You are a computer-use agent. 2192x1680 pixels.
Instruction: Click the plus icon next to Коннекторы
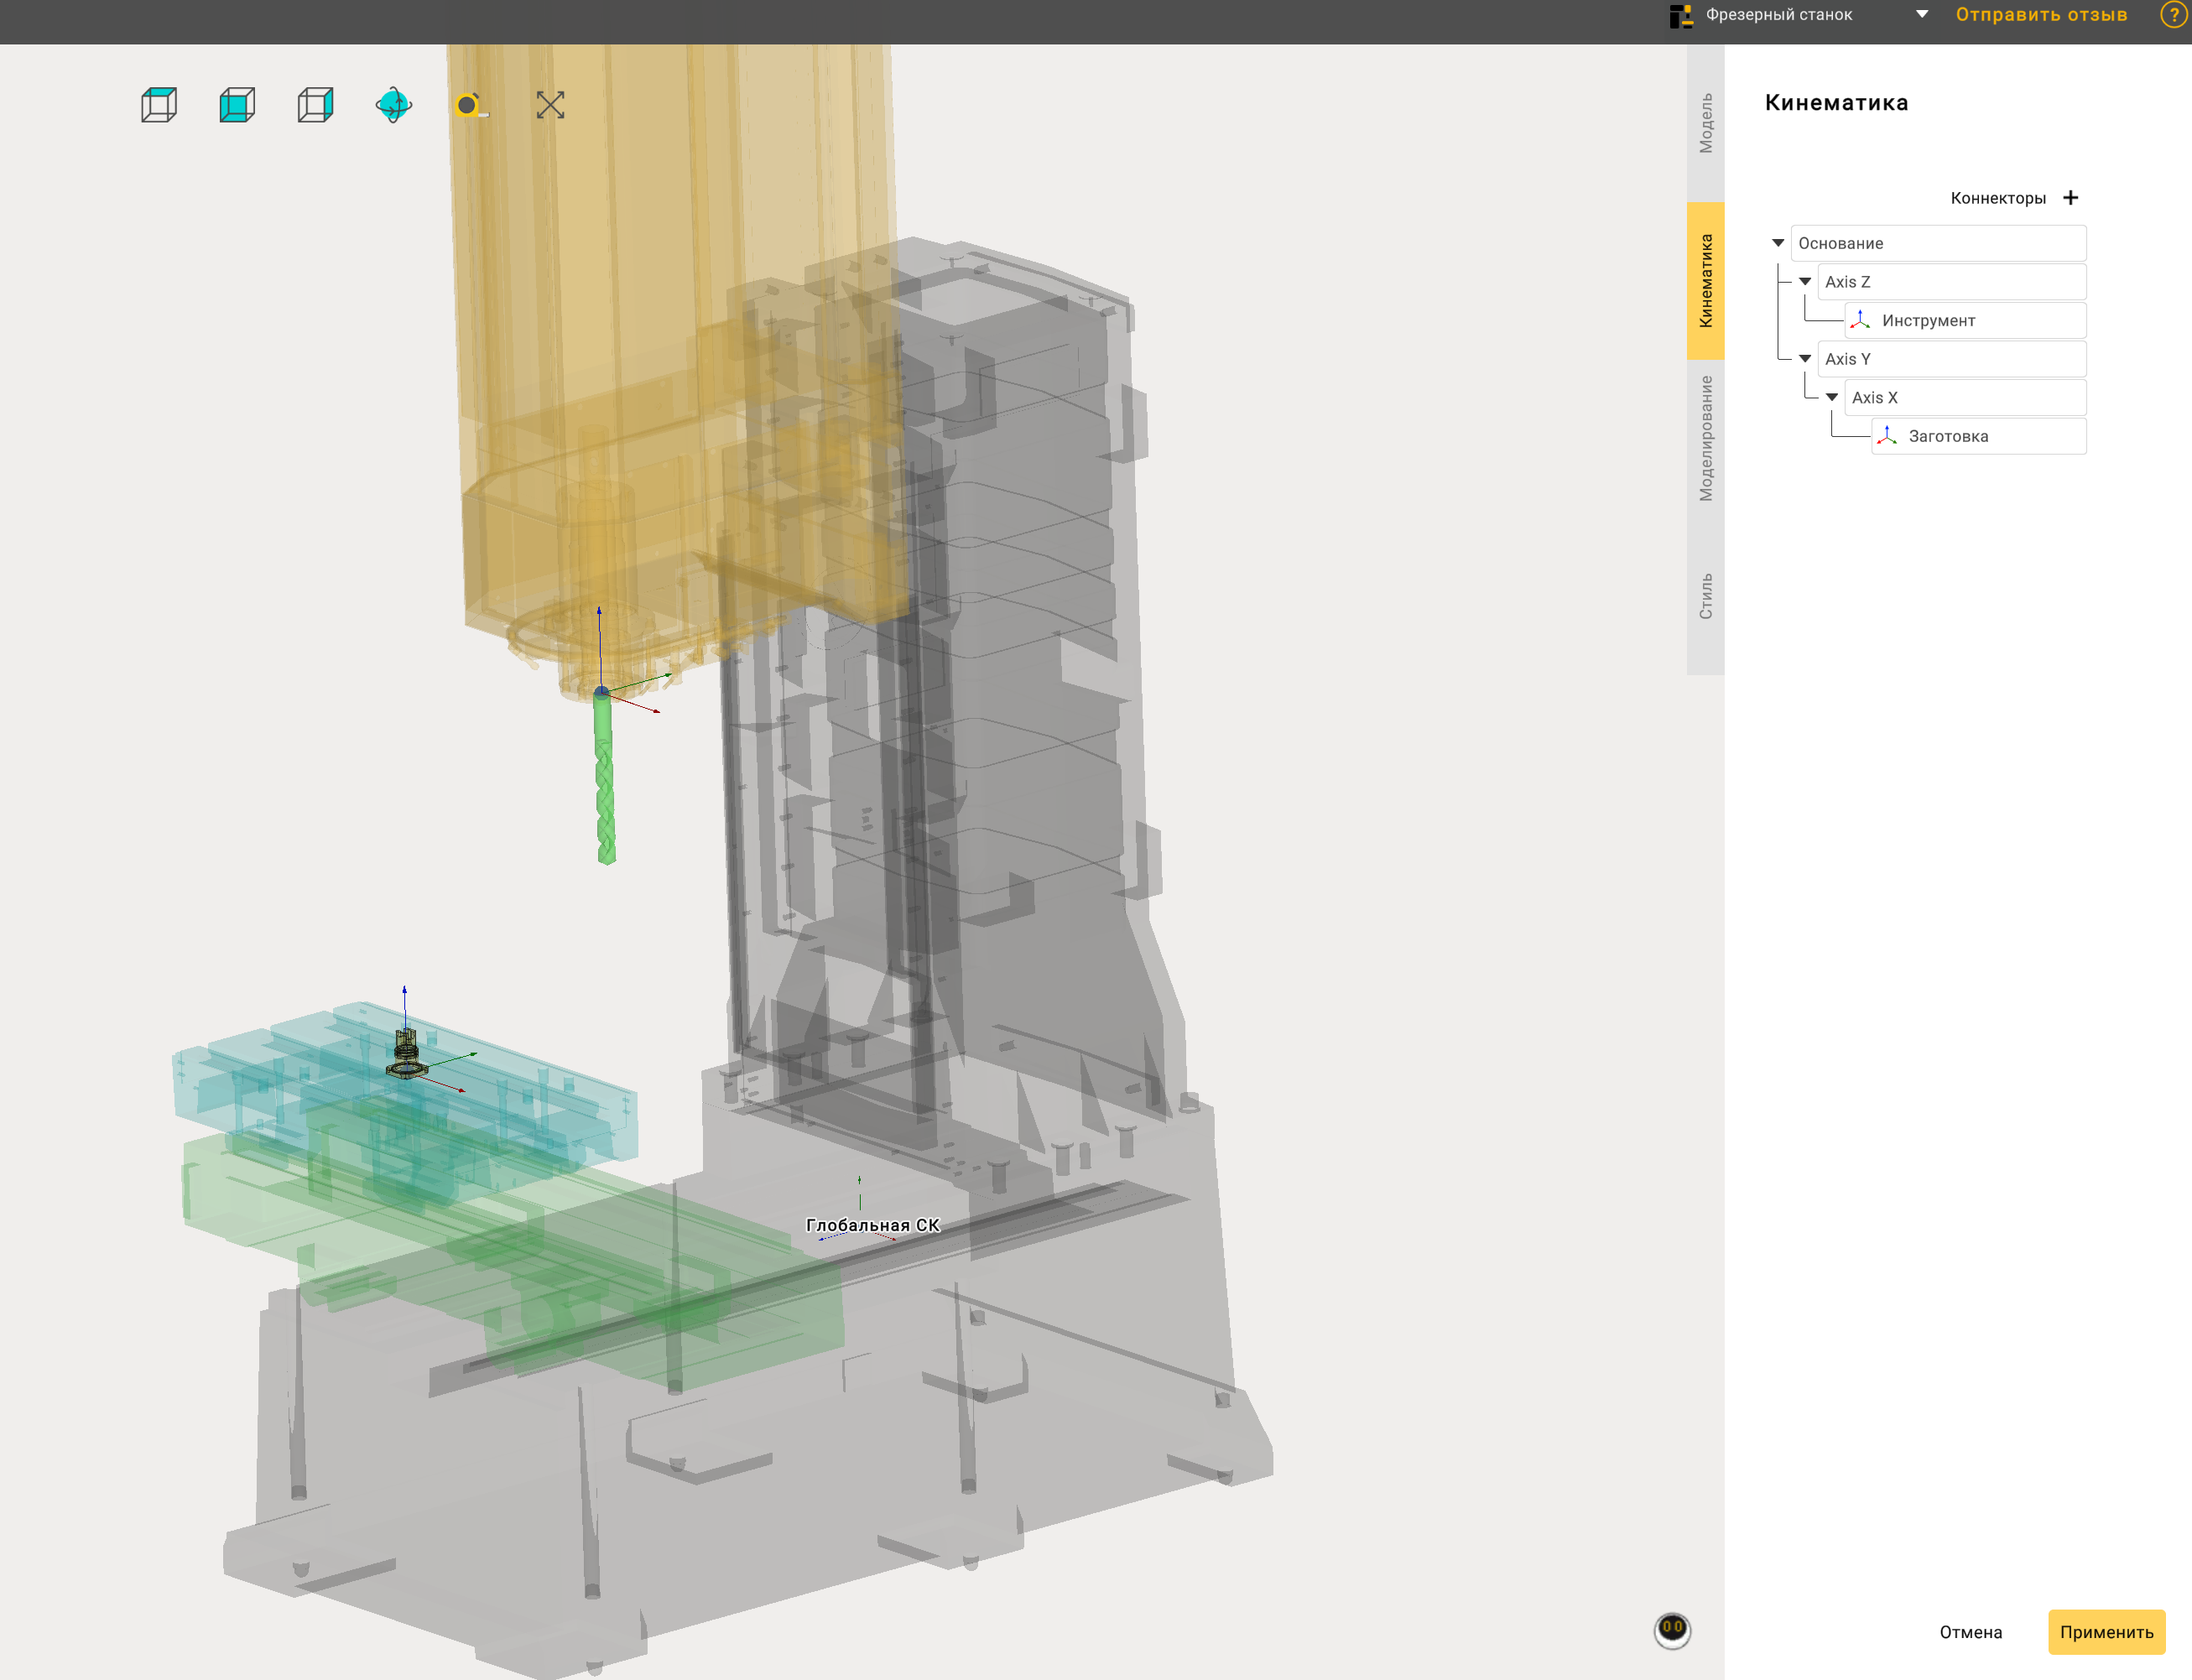click(2071, 198)
